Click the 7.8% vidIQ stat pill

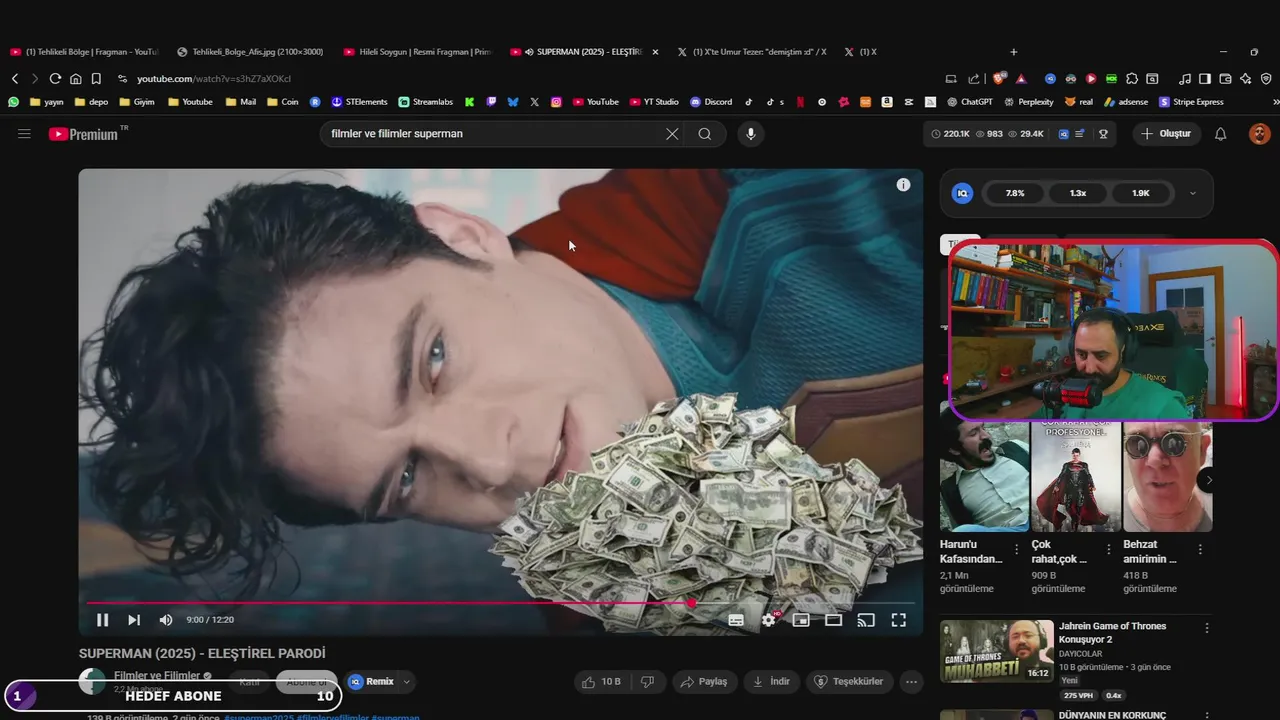[x=1015, y=193]
